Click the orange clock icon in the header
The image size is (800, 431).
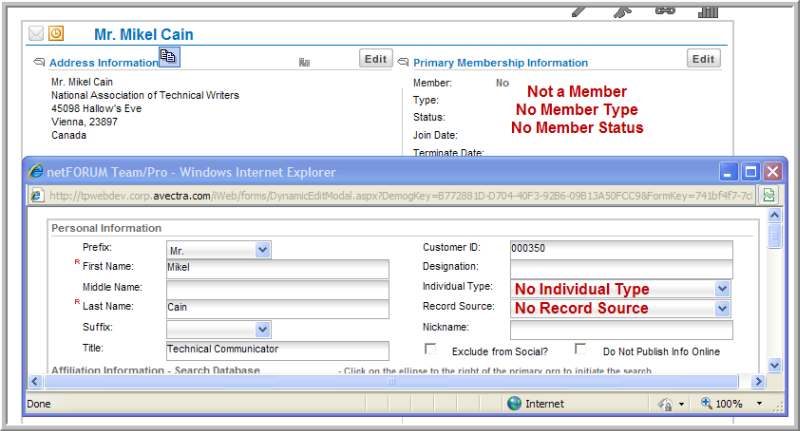coord(56,34)
